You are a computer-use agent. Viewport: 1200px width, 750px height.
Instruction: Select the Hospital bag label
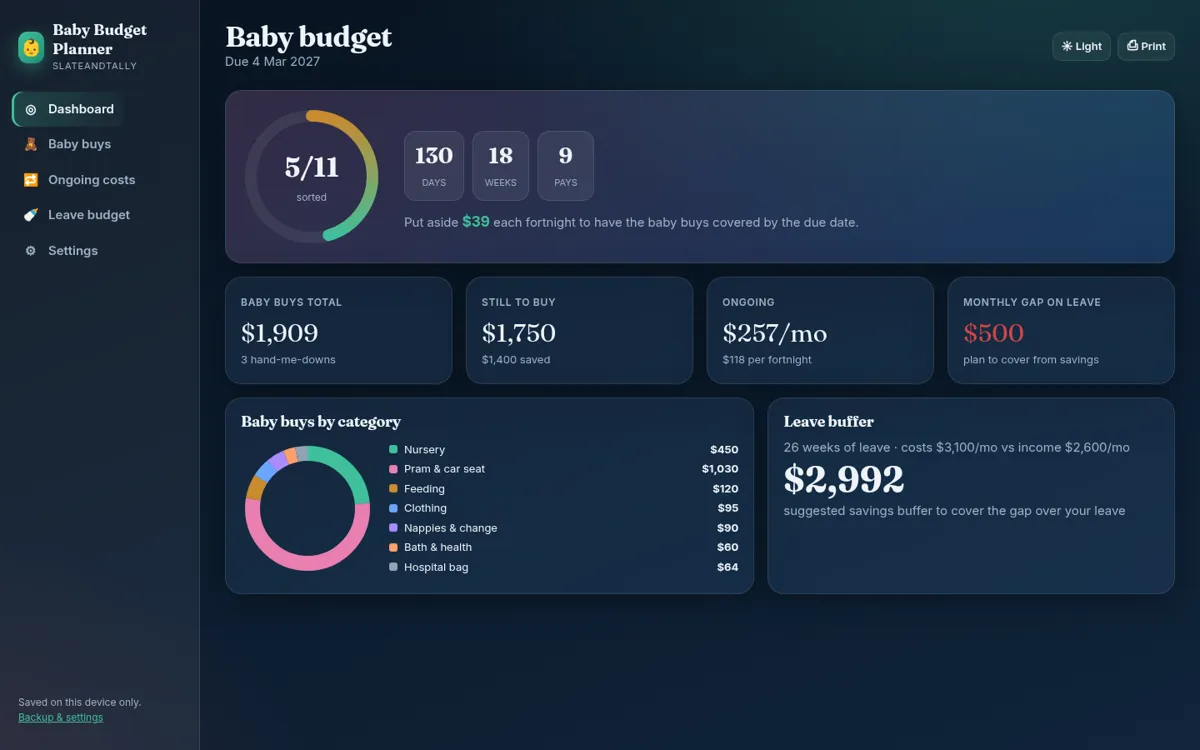coord(436,567)
